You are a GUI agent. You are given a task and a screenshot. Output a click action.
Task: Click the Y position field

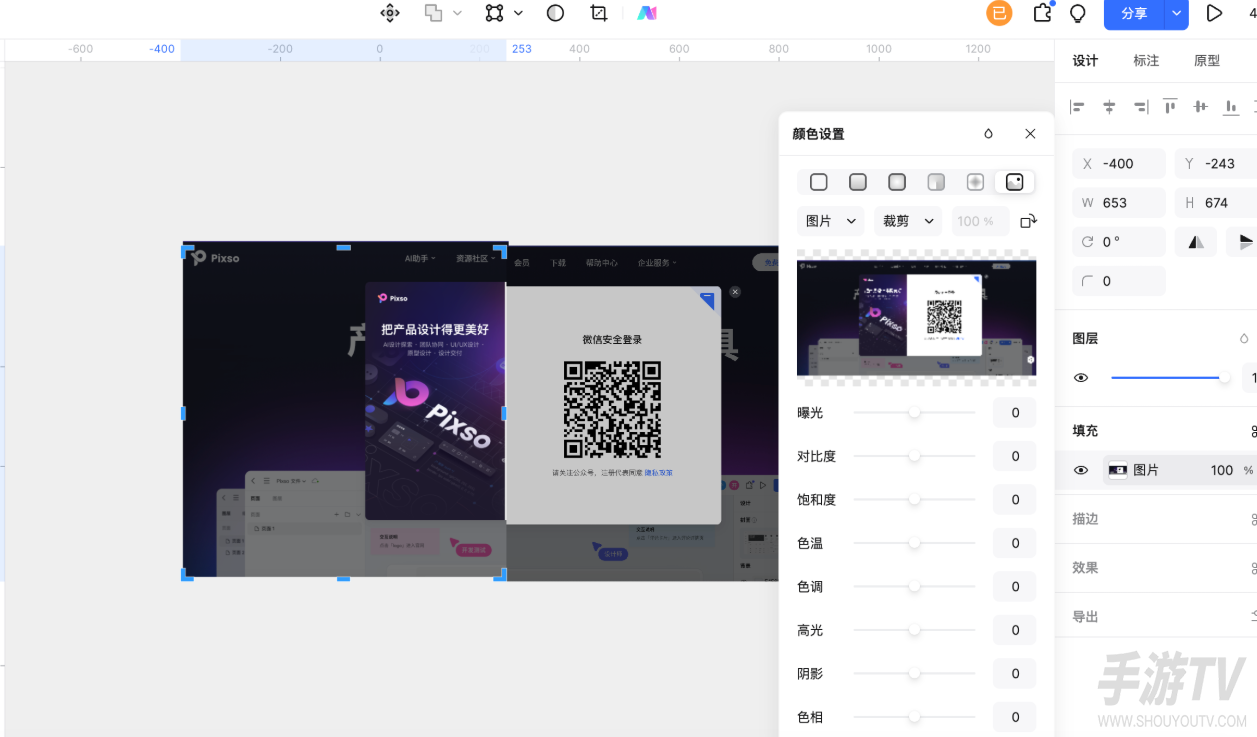click(1216, 163)
